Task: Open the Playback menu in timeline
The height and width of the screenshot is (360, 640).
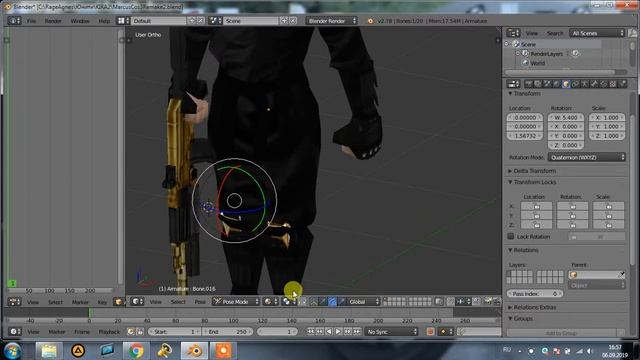Action: click(x=109, y=332)
